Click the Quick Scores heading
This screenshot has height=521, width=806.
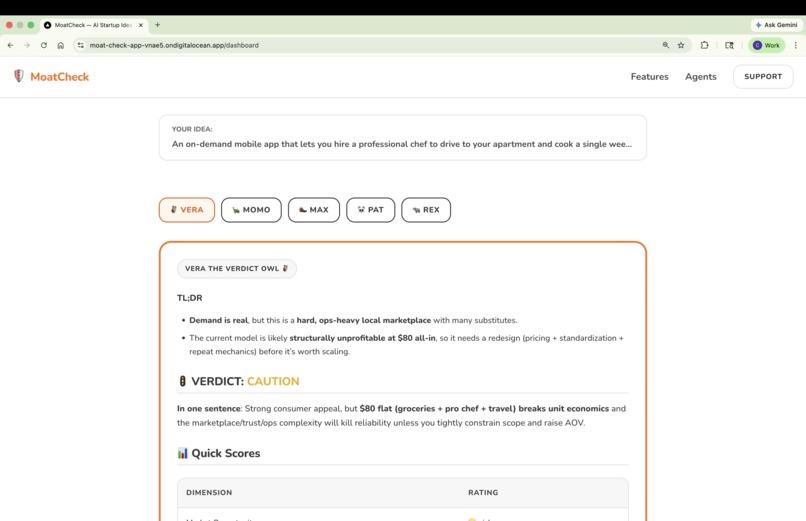226,453
